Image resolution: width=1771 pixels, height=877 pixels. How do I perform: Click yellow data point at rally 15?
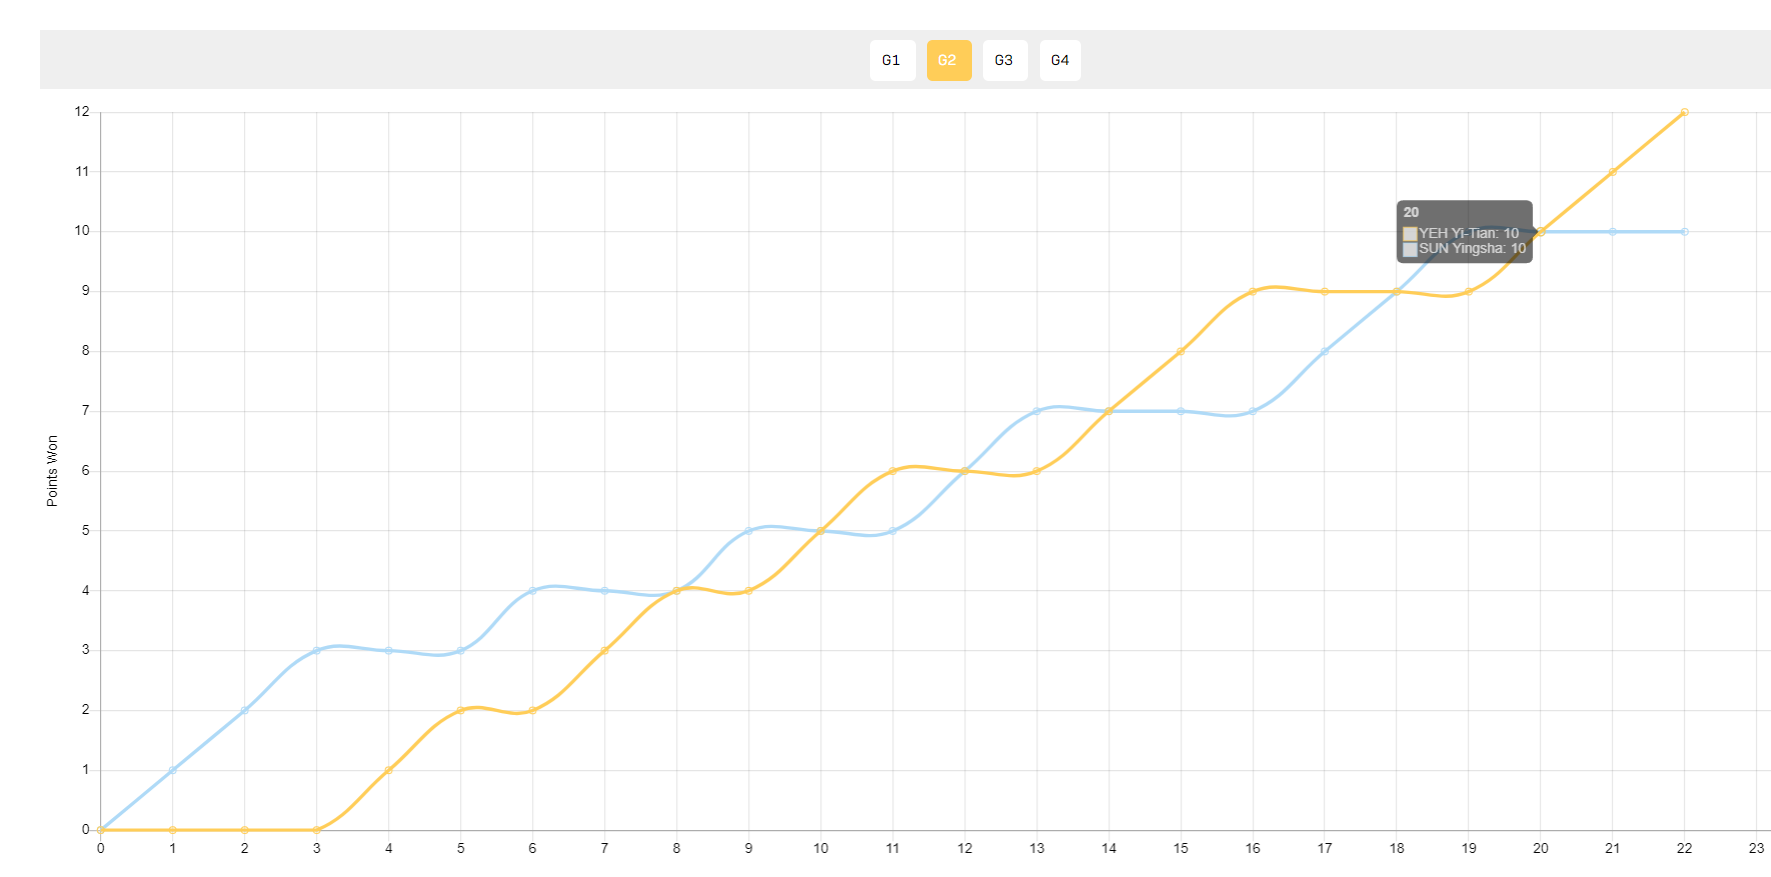point(1181,351)
